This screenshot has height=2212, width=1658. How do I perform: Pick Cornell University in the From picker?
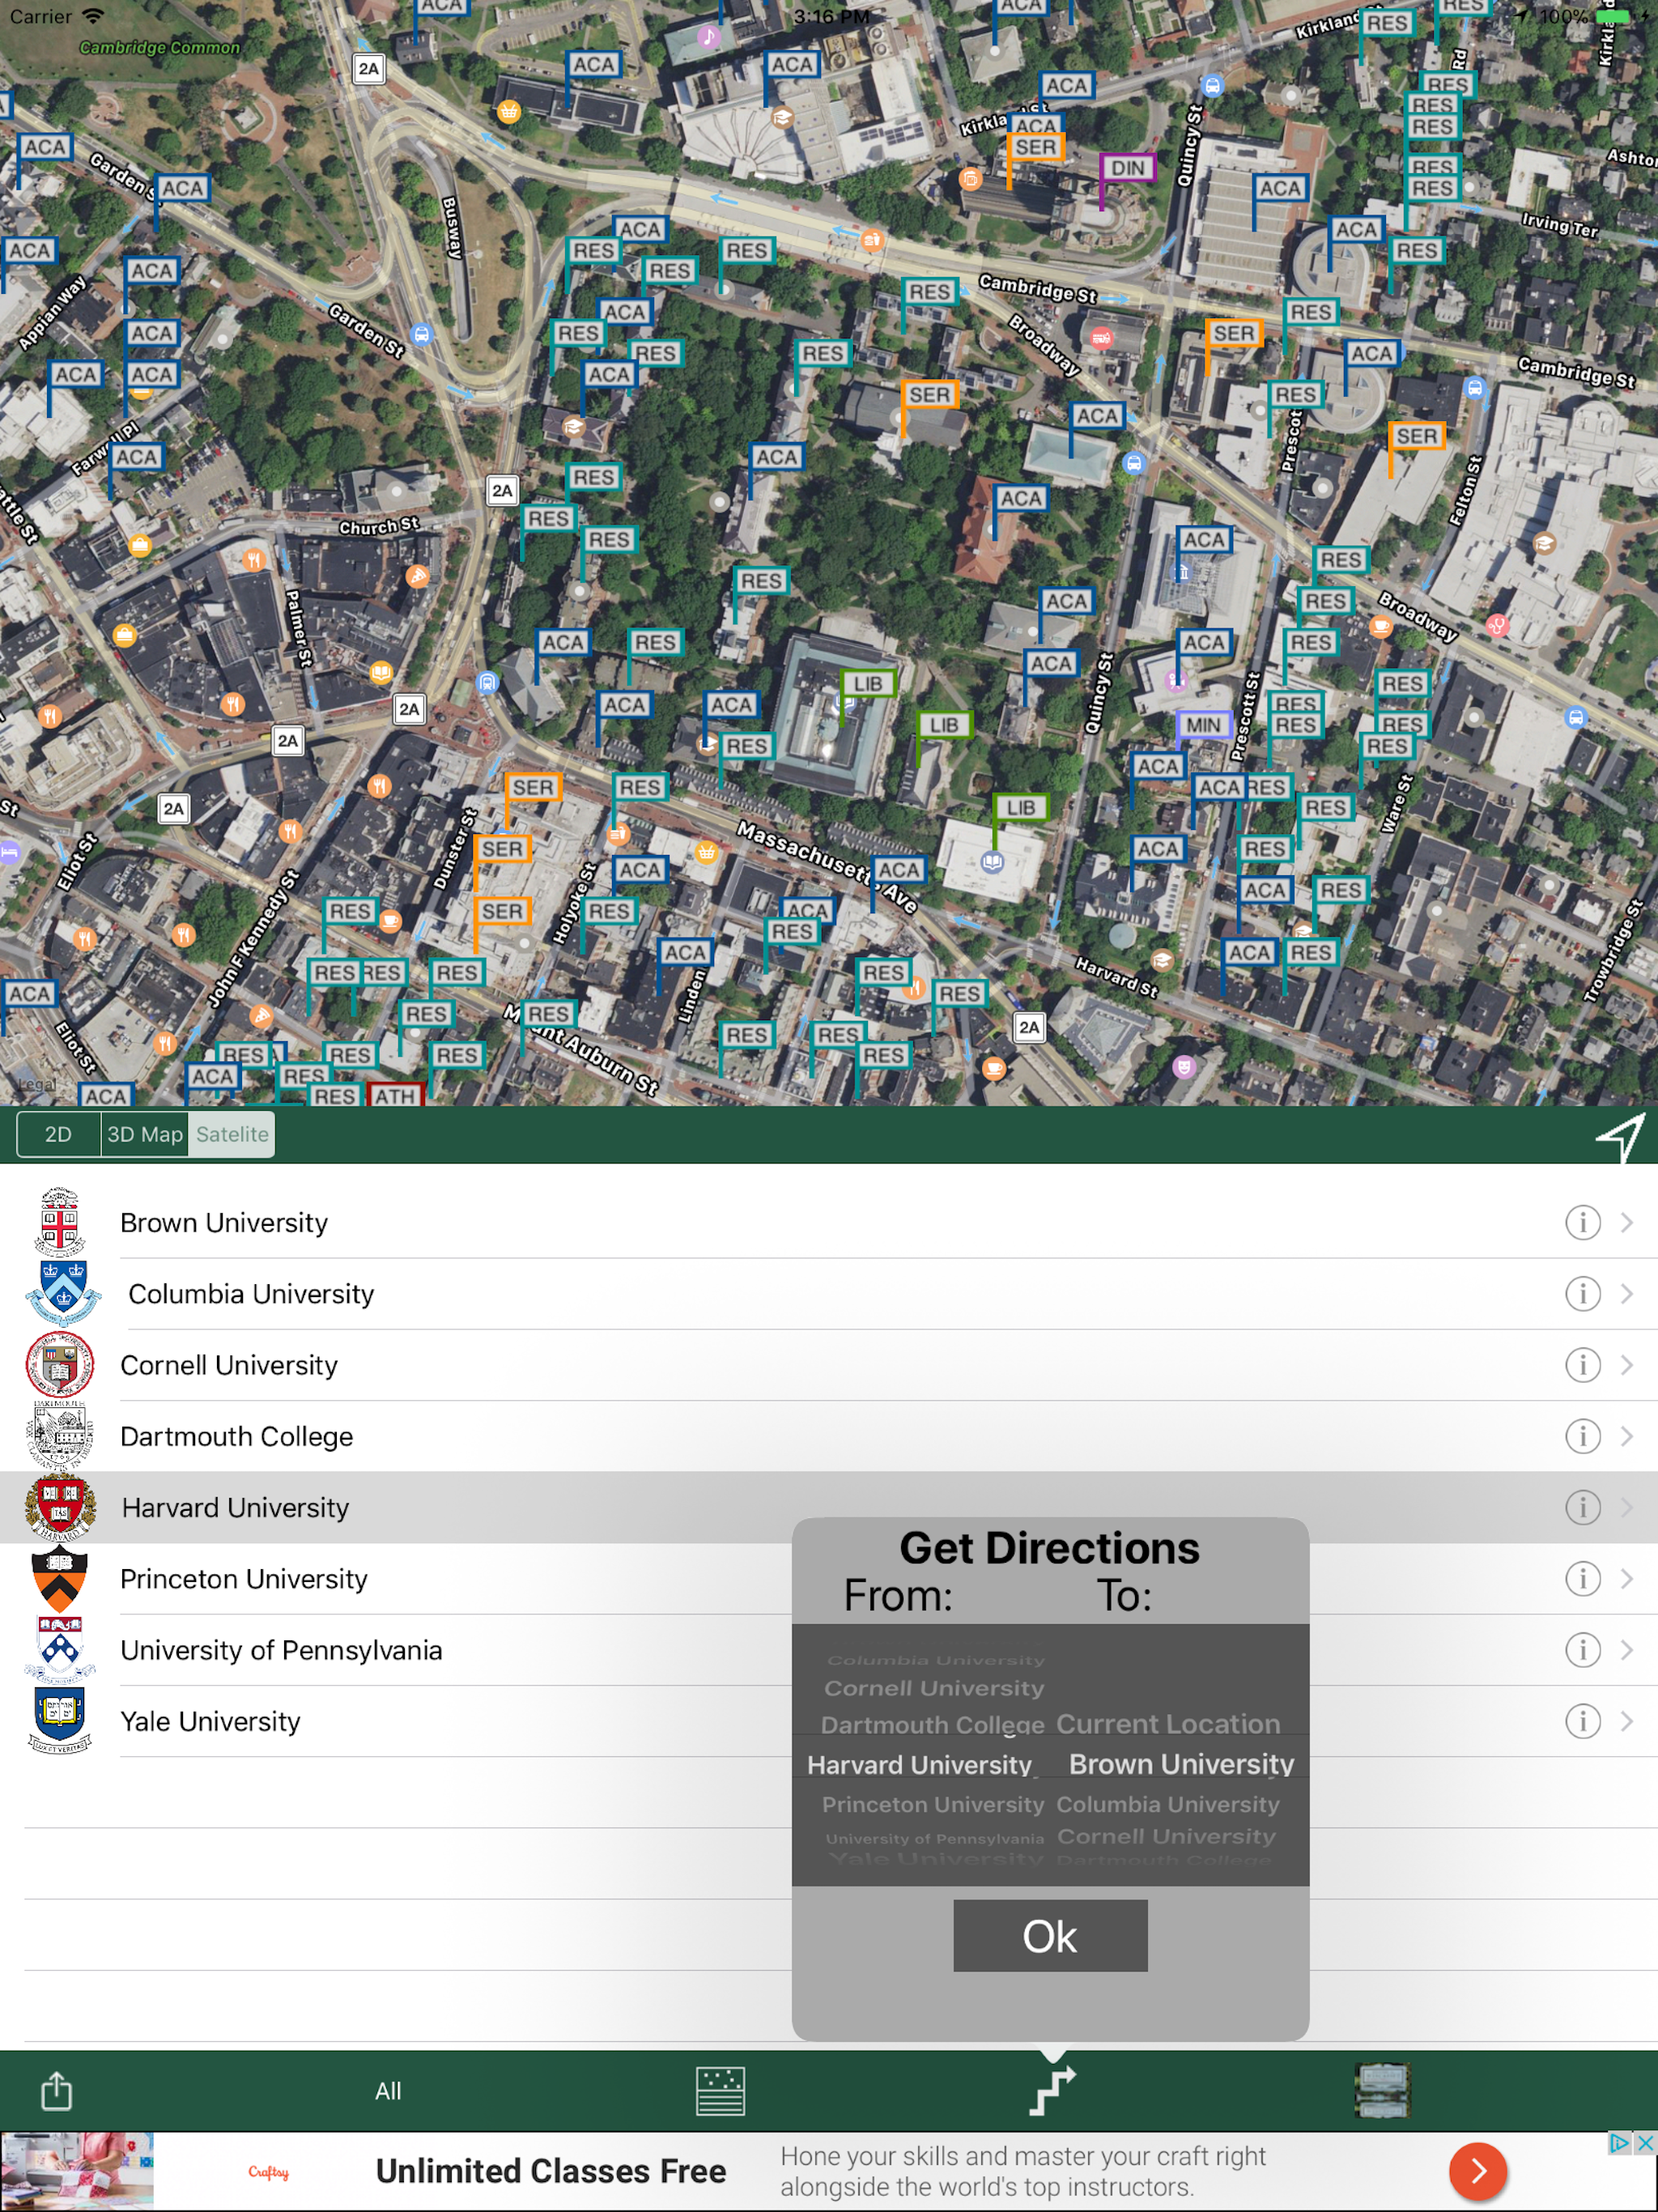point(933,1688)
